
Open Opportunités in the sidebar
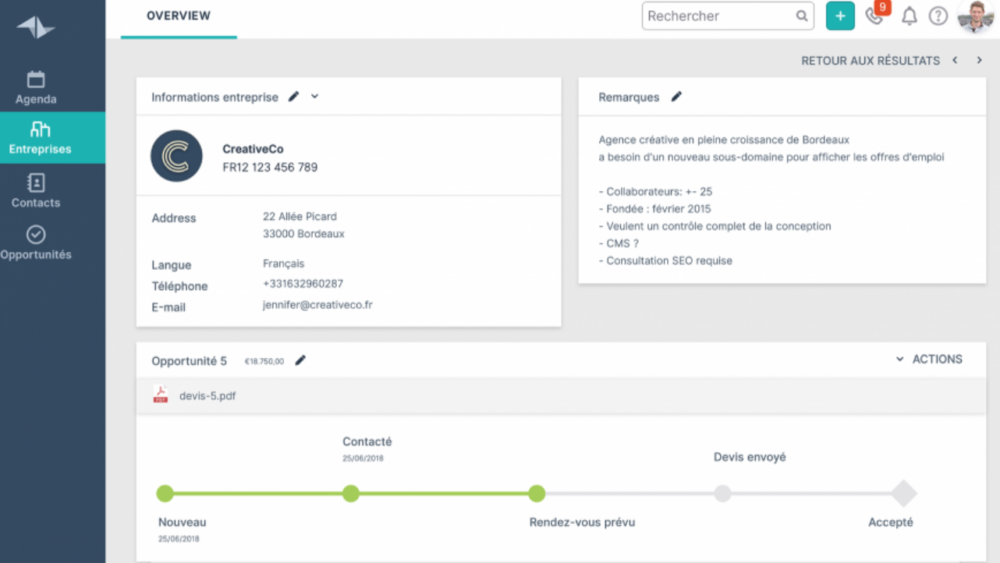point(36,243)
